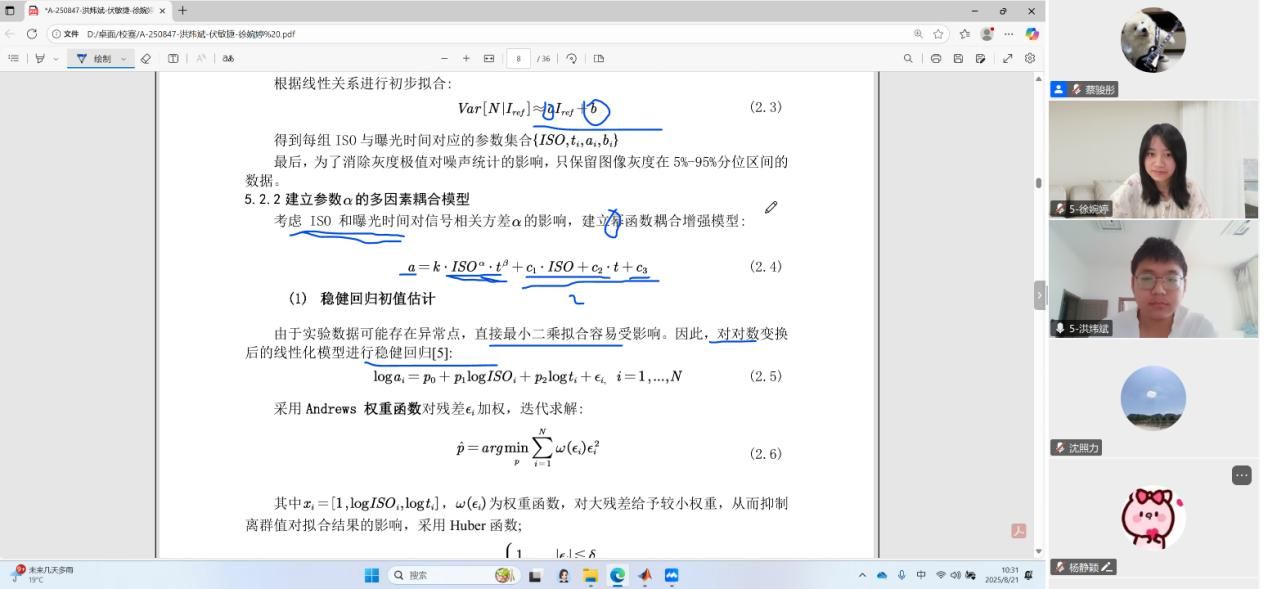The height and width of the screenshot is (589, 1268).
Task: Expand the 绘制 pen options dropdown
Action: point(124,59)
